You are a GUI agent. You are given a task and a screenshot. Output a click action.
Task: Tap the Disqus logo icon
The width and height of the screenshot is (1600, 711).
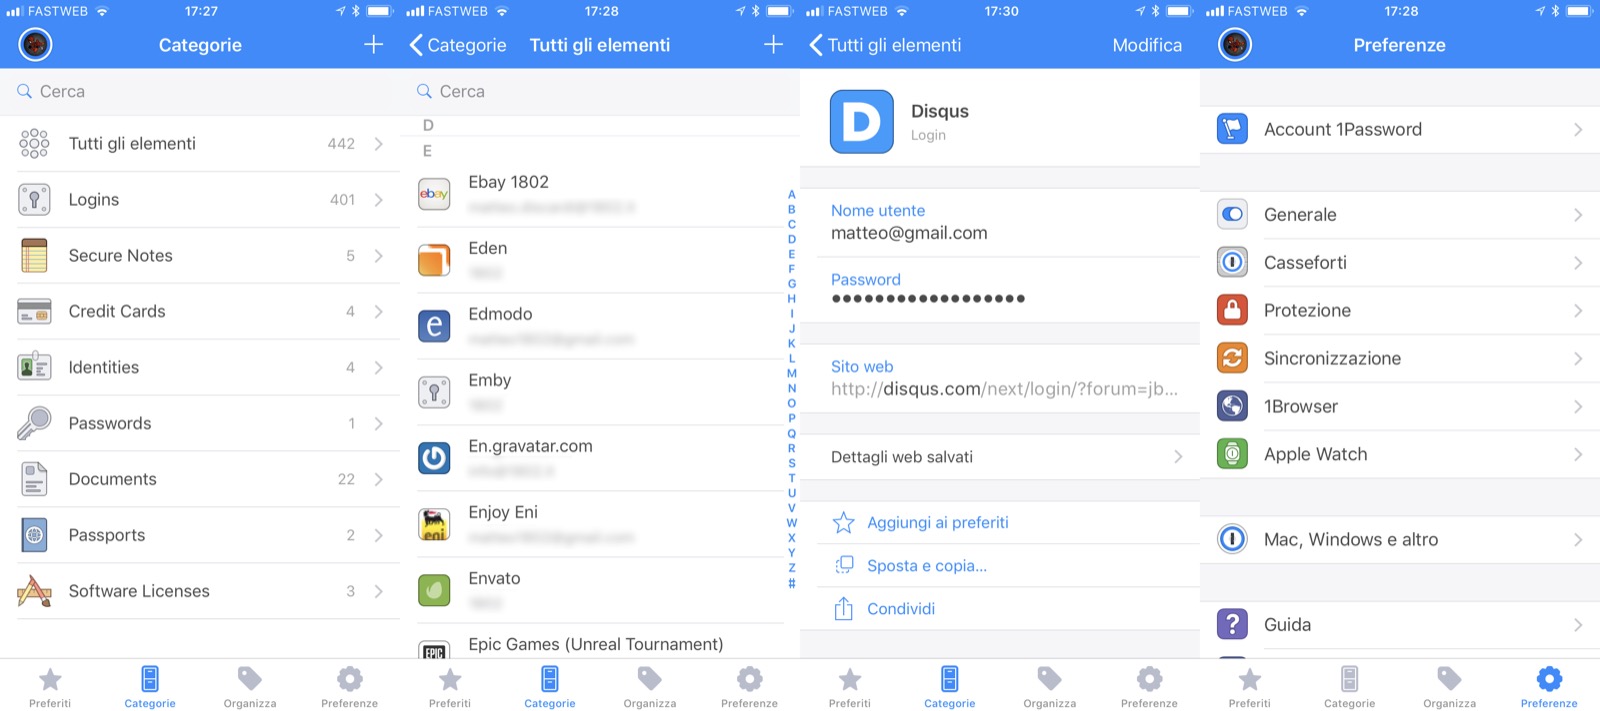pos(861,122)
